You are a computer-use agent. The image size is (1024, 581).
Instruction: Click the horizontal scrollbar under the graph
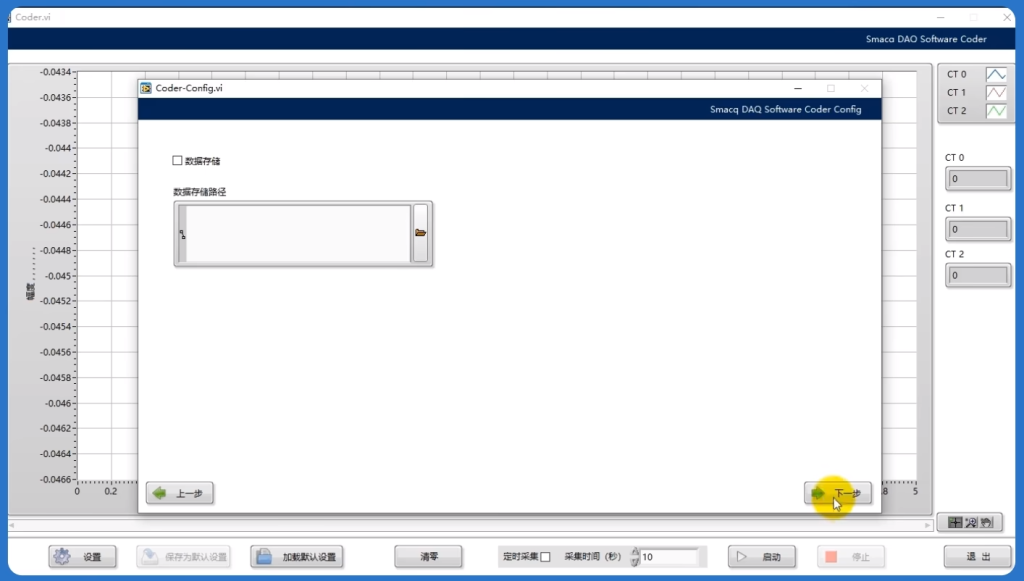pos(470,525)
